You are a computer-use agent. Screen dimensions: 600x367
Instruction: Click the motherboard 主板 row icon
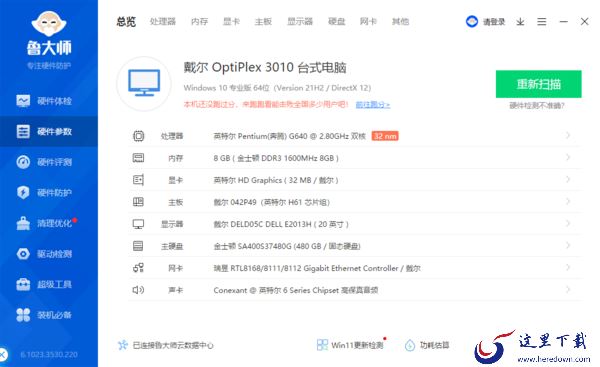pos(139,202)
